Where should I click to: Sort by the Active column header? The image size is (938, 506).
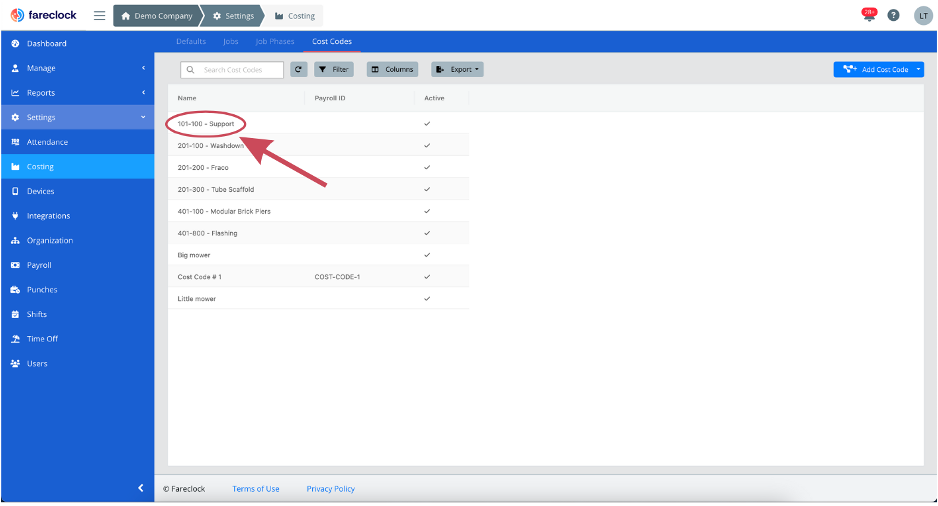(434, 98)
